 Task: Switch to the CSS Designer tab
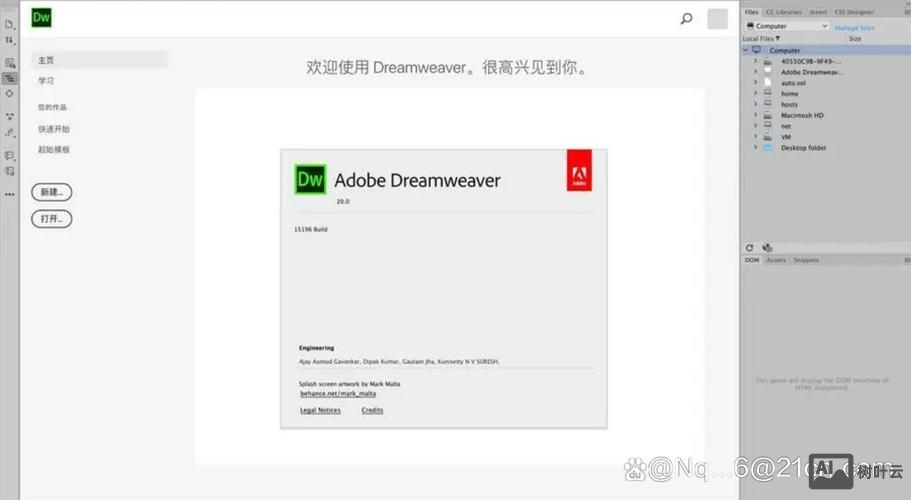pyautogui.click(x=853, y=12)
